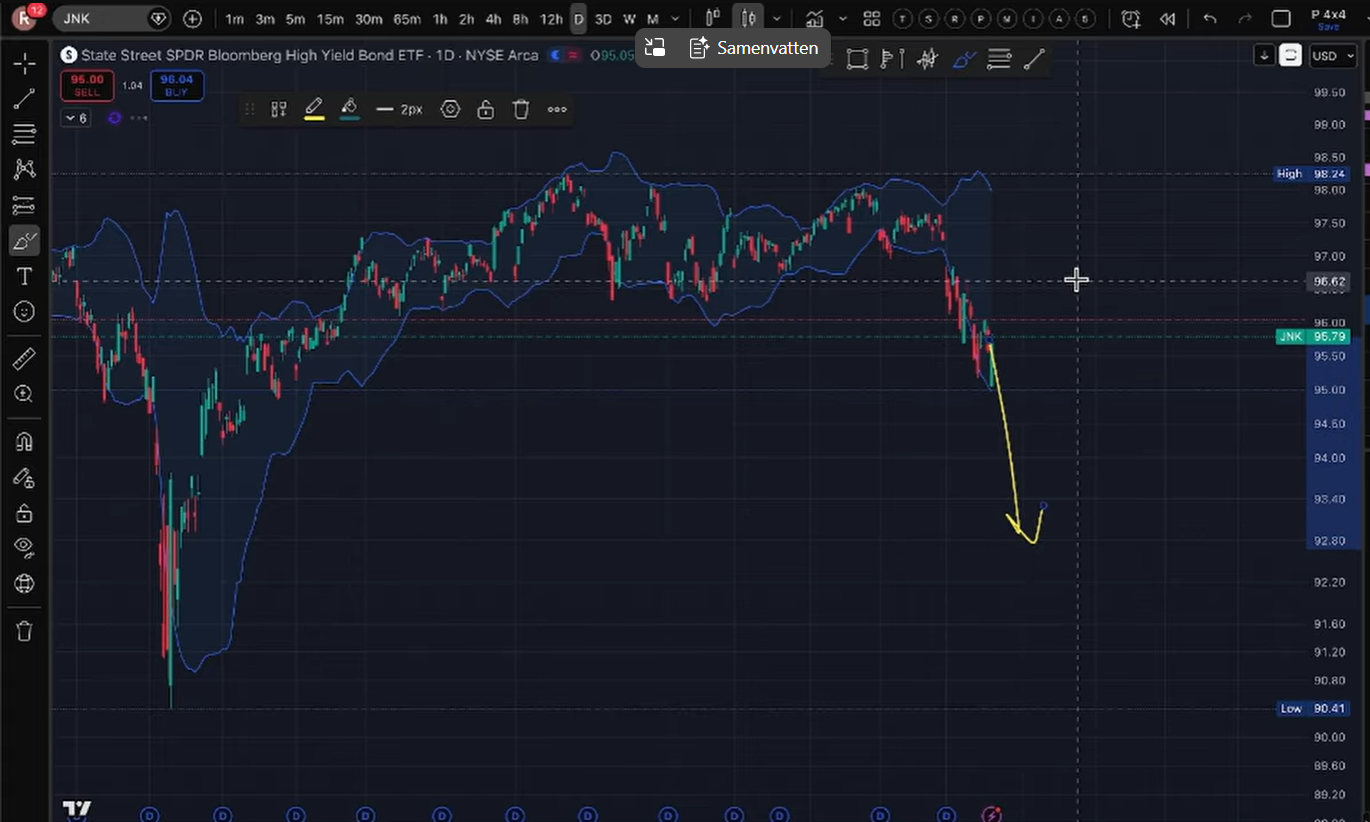
Task: Open the drawing template icon in floating toolbar
Action: tap(279, 109)
